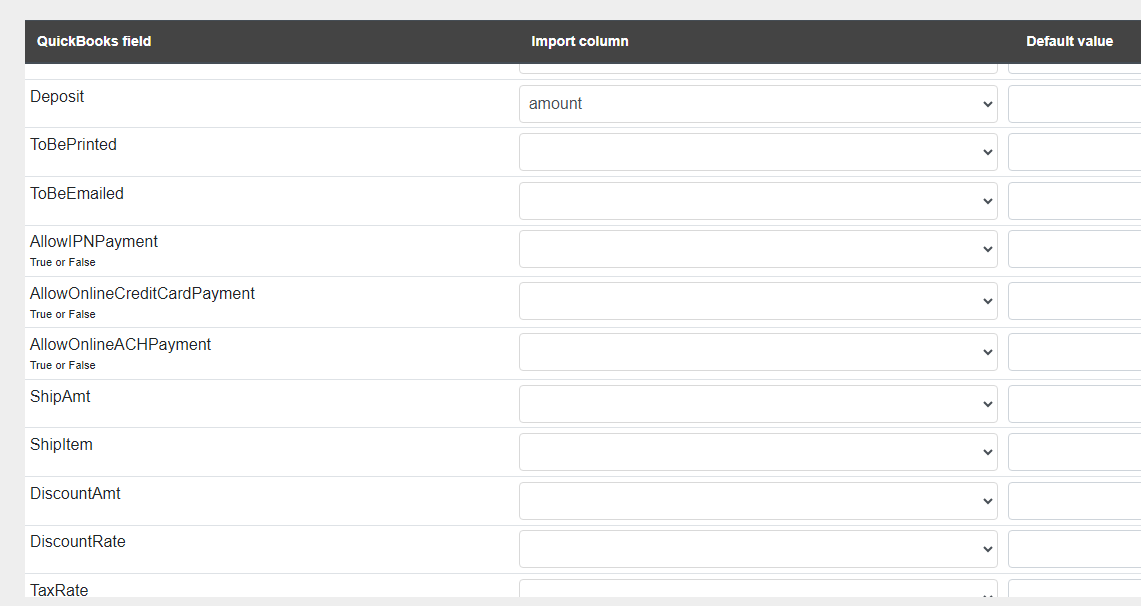
Task: Click AllowOnlineCreditCardPayment default value input
Action: [x=1075, y=300]
